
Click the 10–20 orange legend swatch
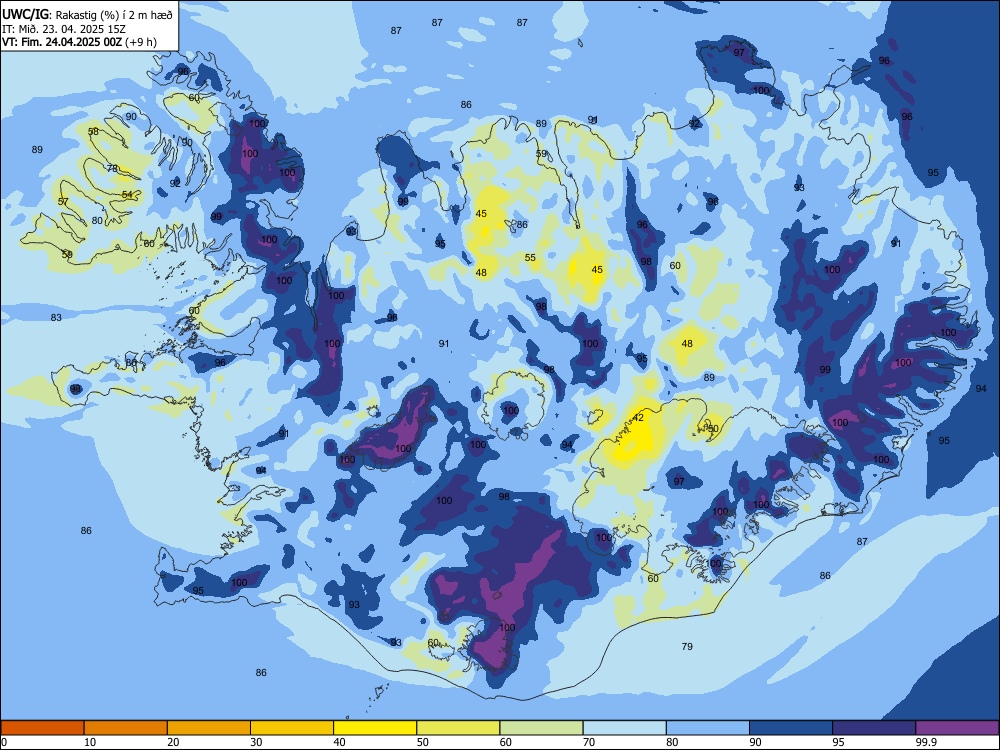pyautogui.click(x=126, y=728)
